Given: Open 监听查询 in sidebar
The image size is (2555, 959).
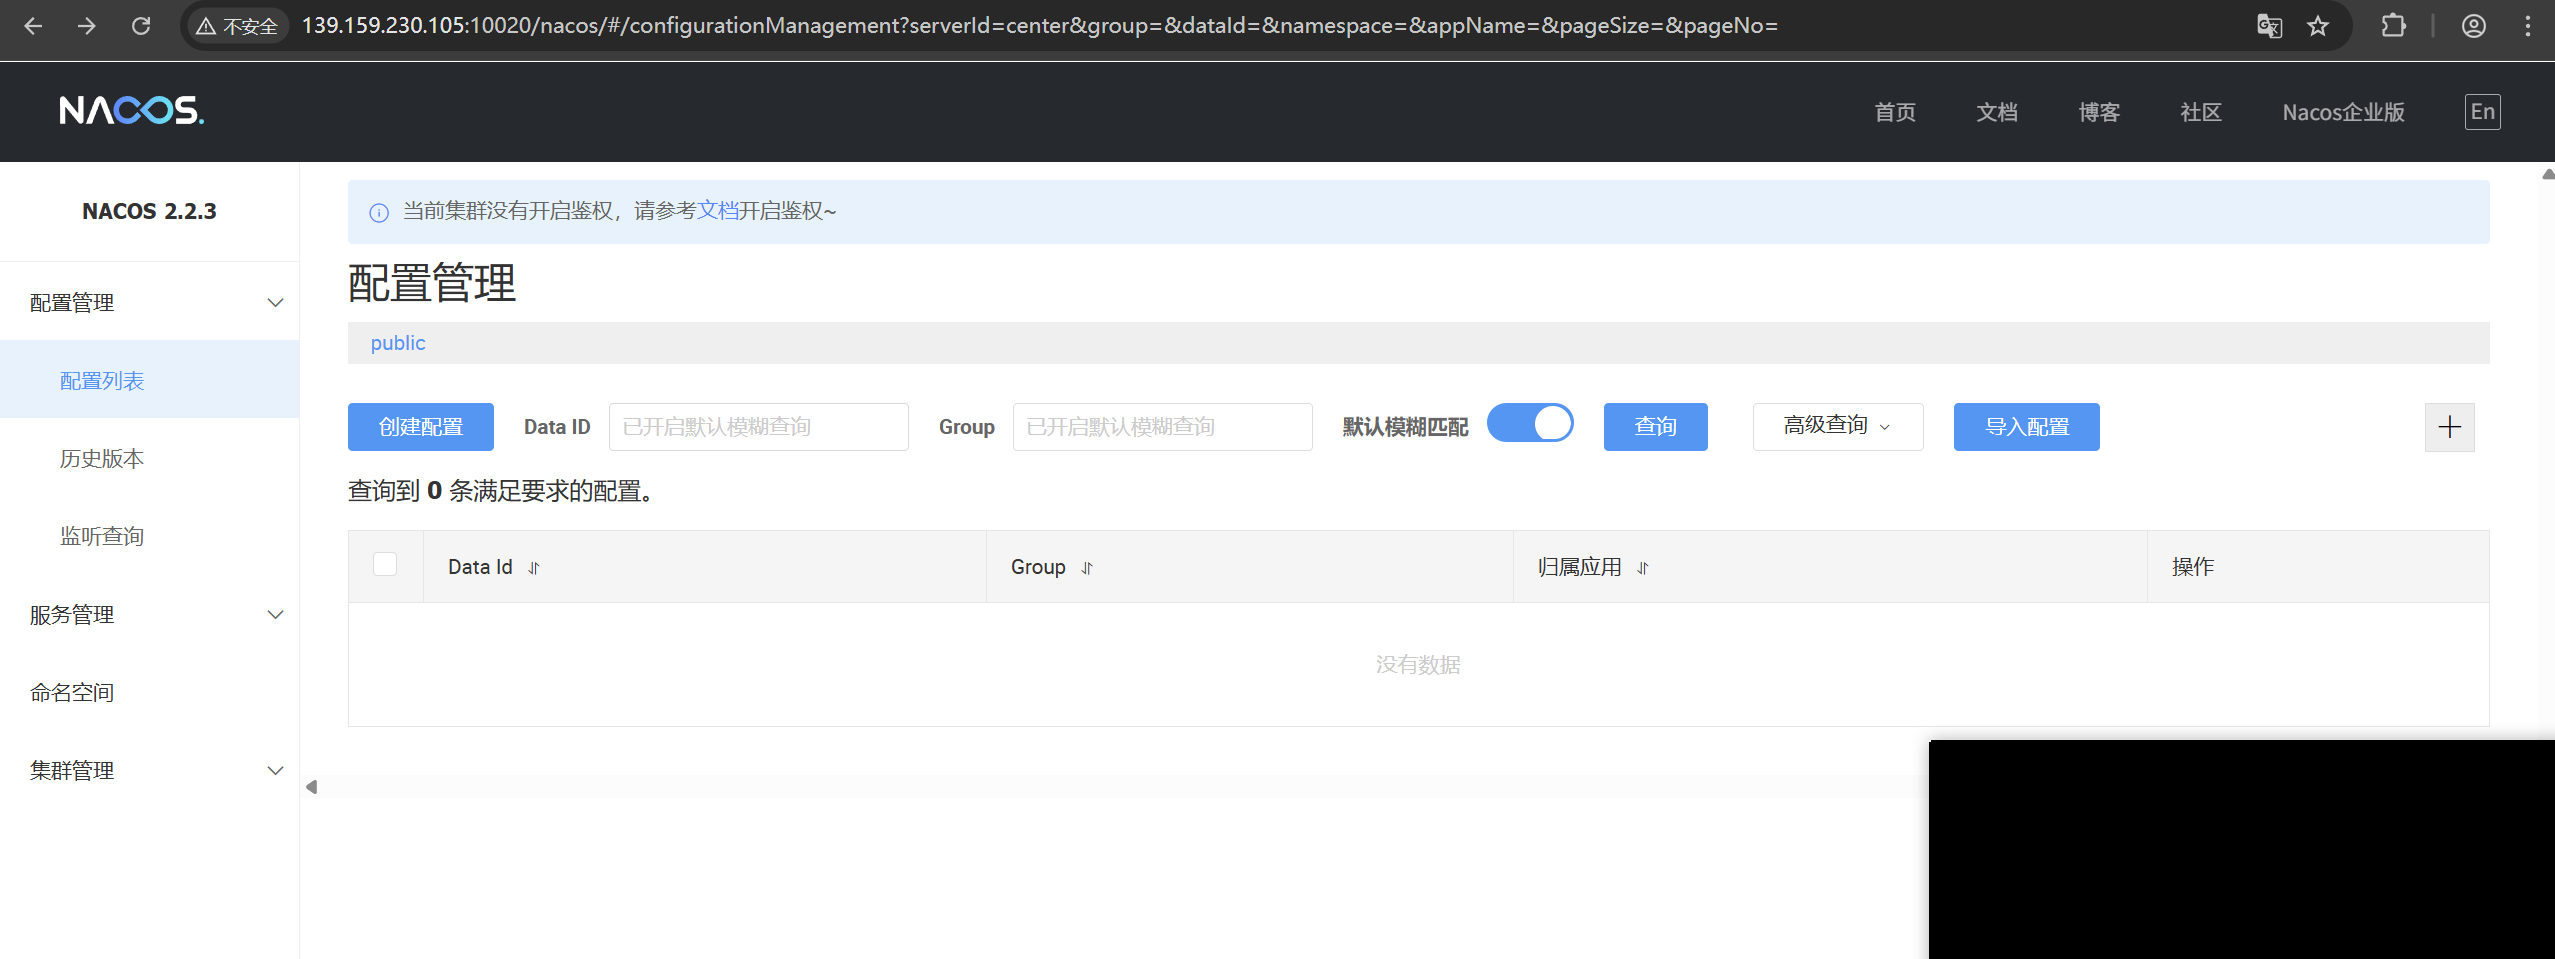Looking at the screenshot, I should [x=102, y=536].
